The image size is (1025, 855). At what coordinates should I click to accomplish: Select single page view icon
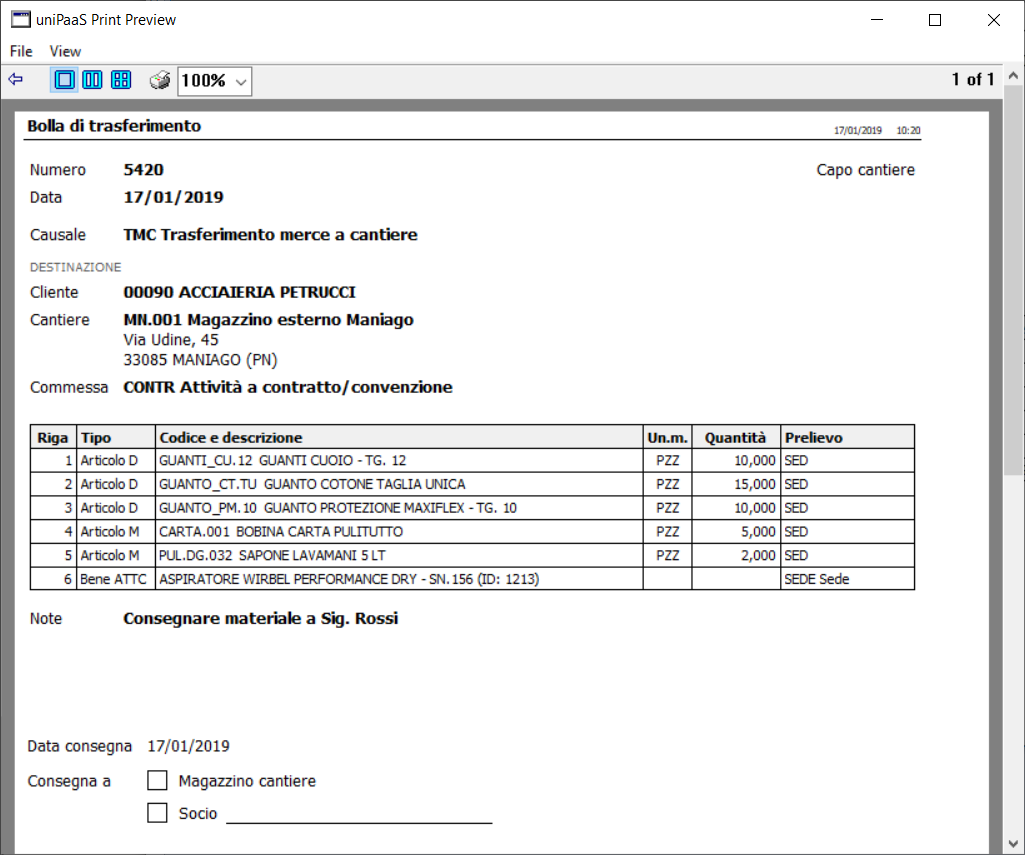[x=64, y=80]
